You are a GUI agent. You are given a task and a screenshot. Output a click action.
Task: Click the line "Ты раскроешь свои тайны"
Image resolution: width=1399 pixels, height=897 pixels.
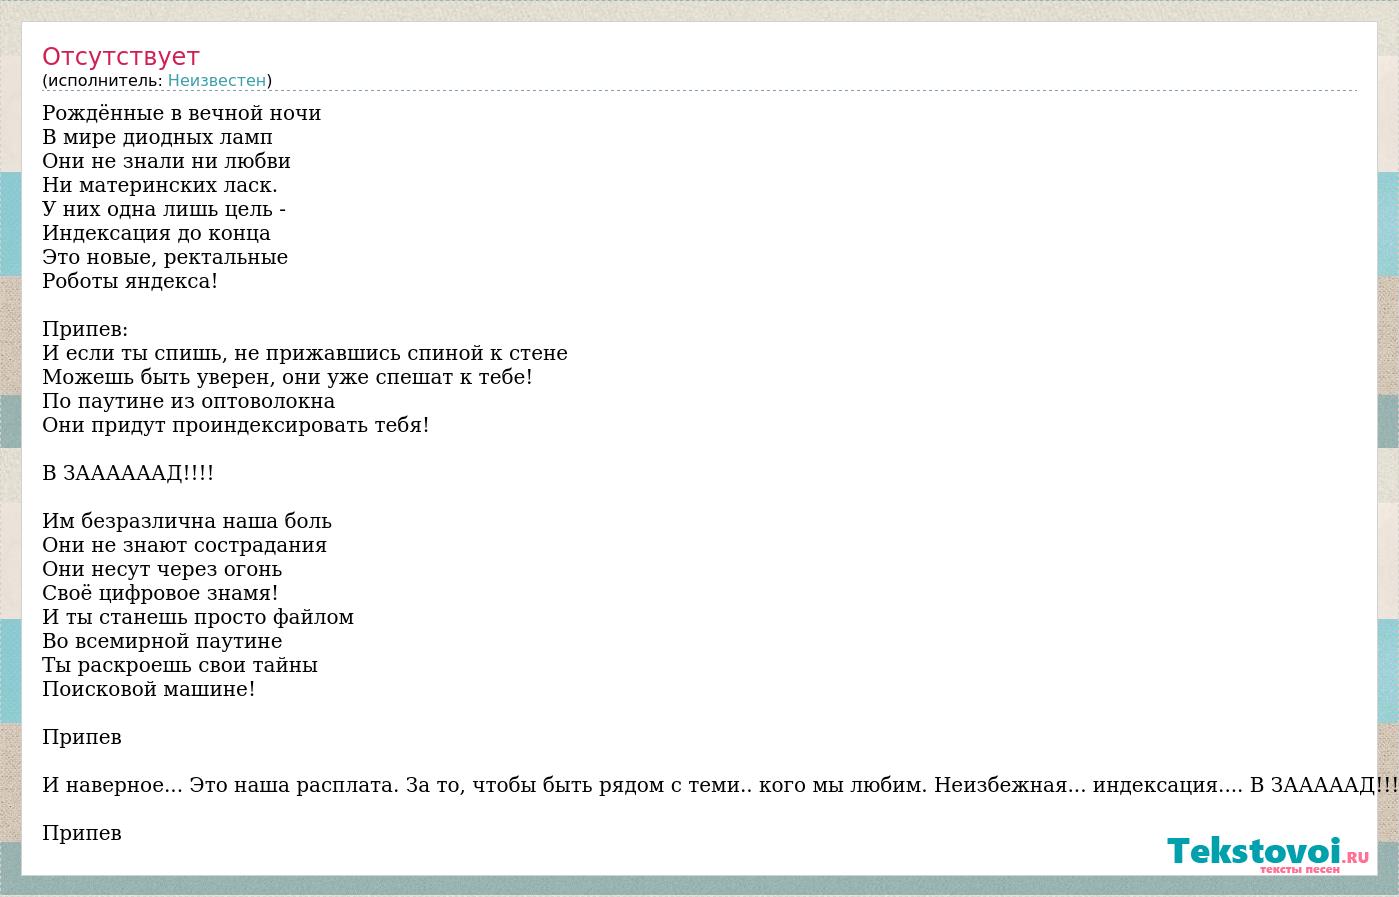pos(180,665)
